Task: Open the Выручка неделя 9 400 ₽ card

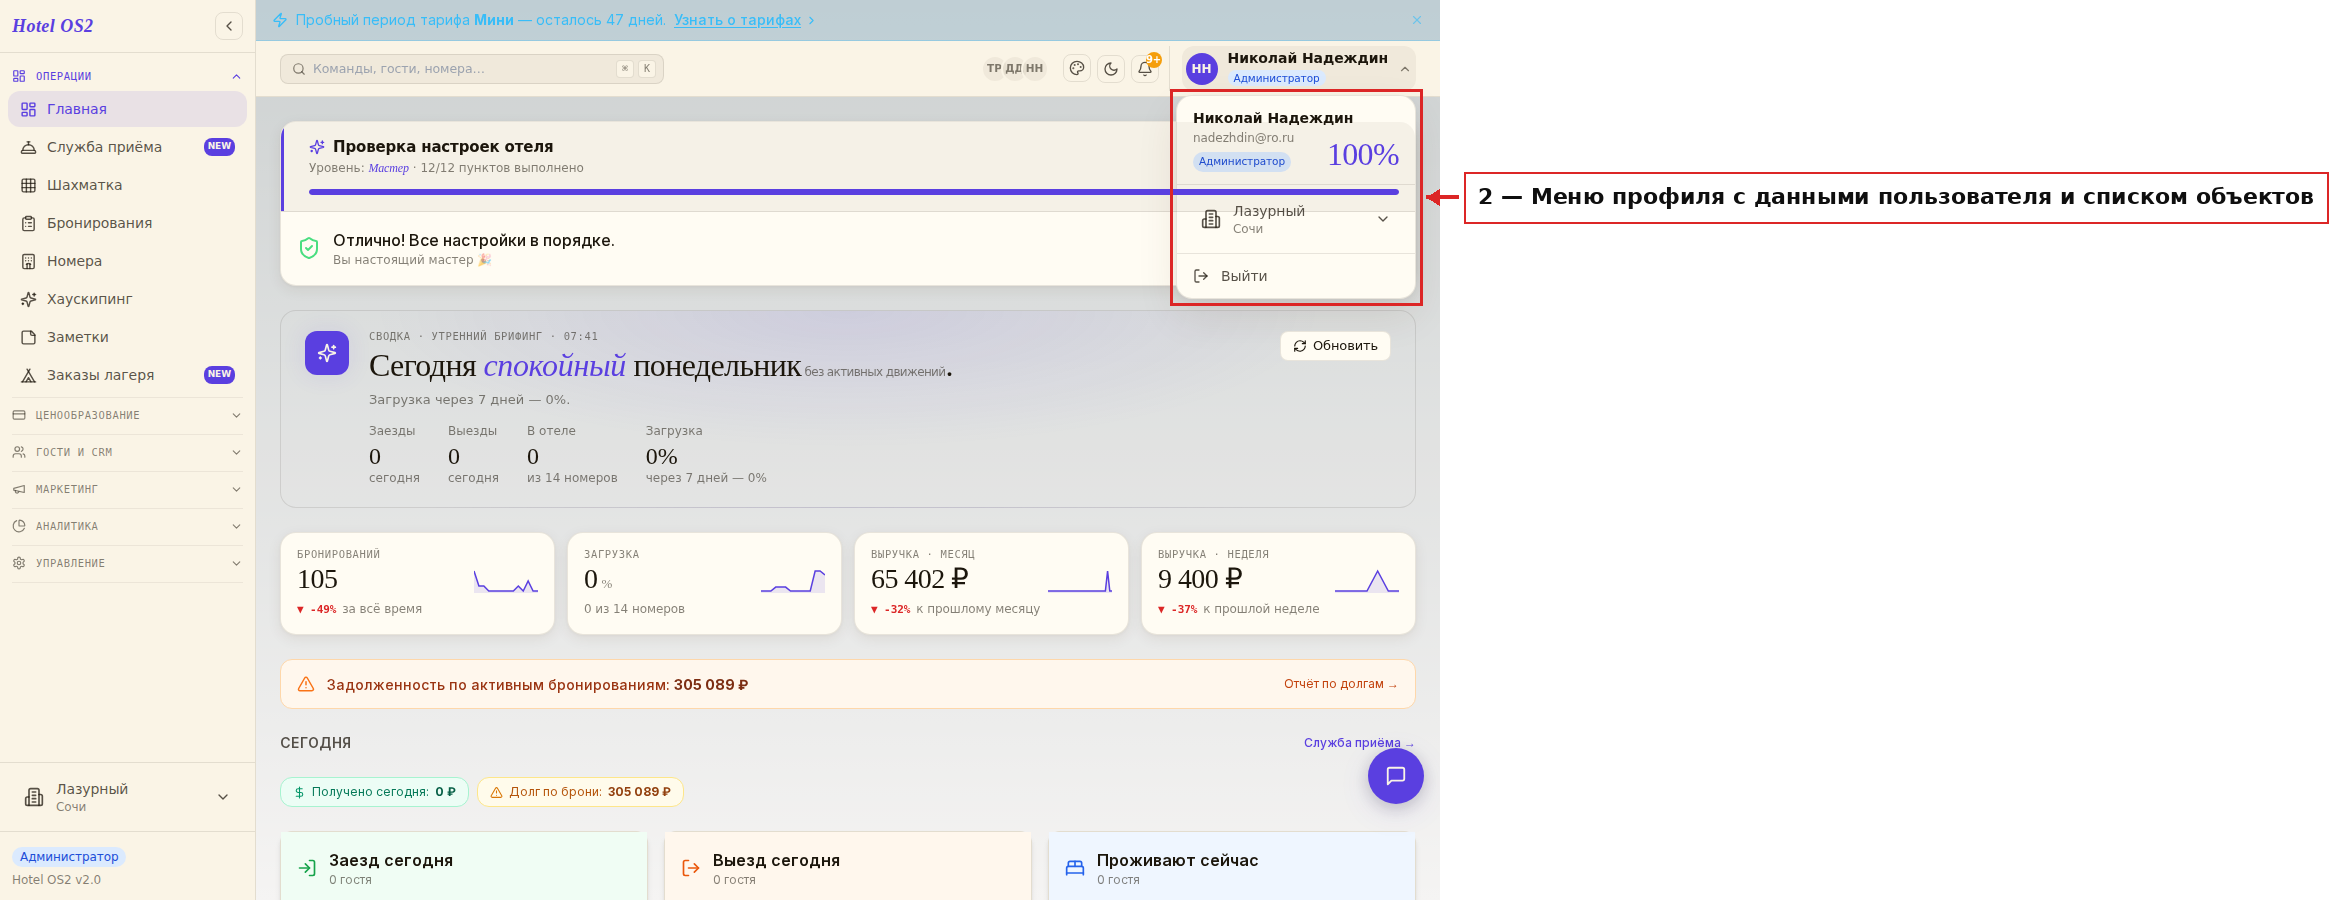Action: click(1278, 583)
